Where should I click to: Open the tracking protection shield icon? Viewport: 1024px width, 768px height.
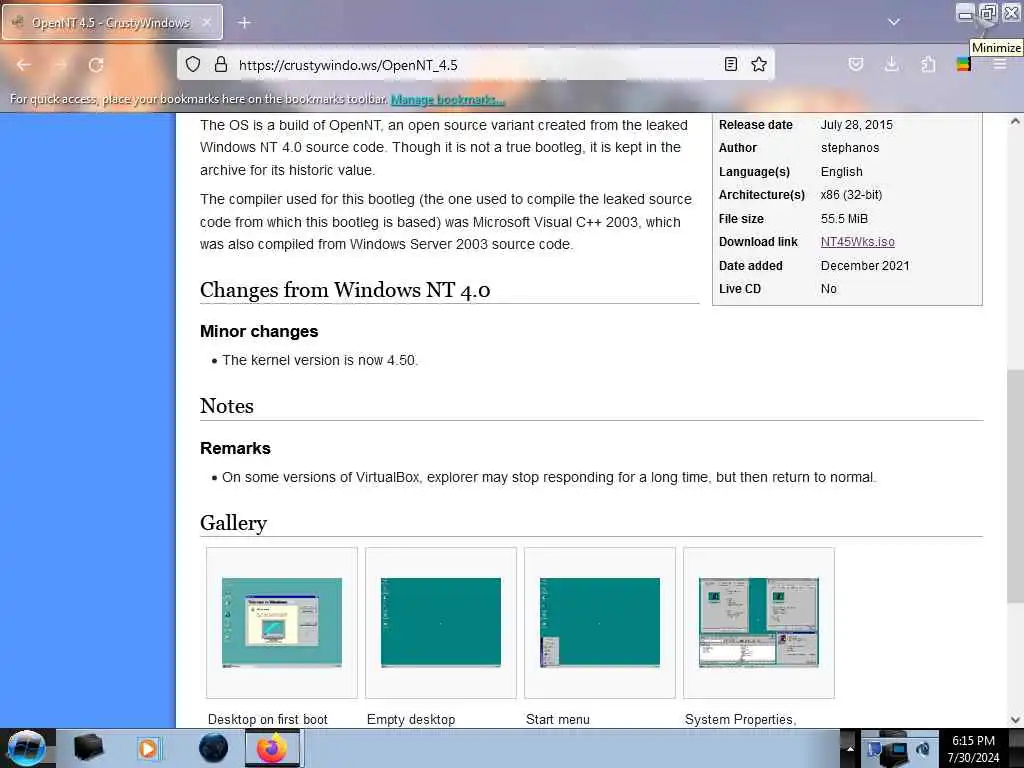193,64
